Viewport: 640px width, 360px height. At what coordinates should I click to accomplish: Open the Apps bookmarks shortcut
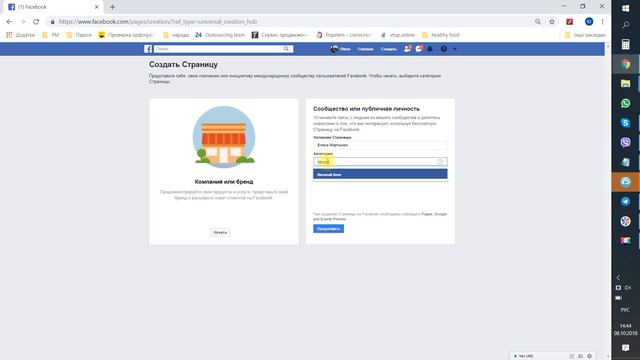(x=20, y=35)
